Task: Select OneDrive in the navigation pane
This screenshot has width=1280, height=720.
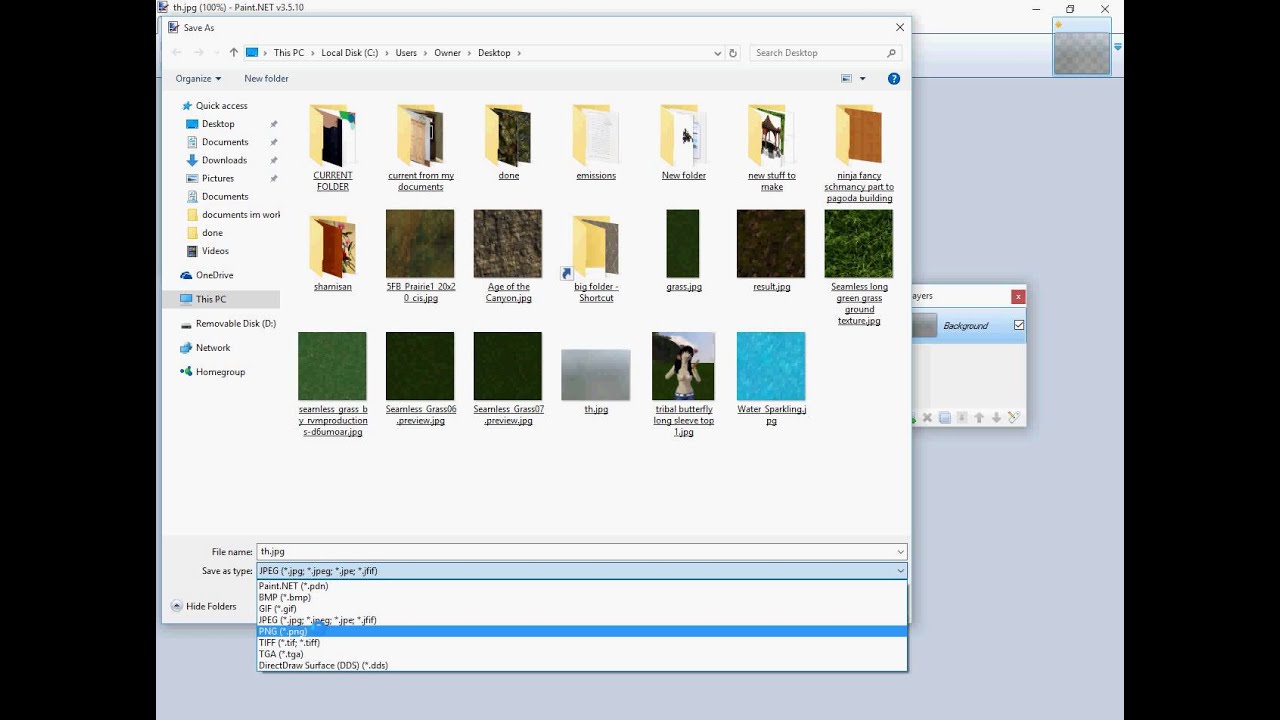Action: (214, 275)
